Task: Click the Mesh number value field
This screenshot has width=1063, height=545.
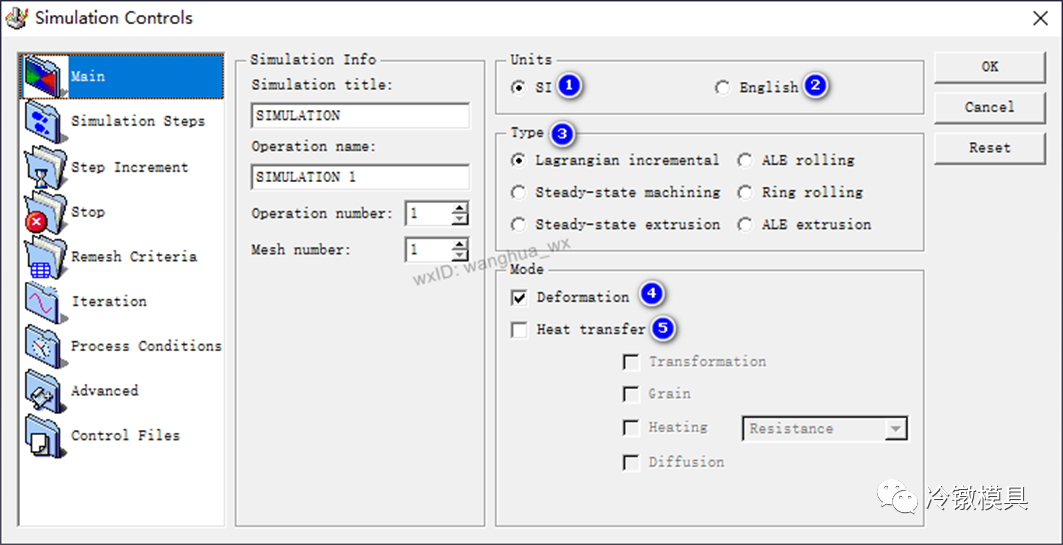Action: (x=428, y=250)
